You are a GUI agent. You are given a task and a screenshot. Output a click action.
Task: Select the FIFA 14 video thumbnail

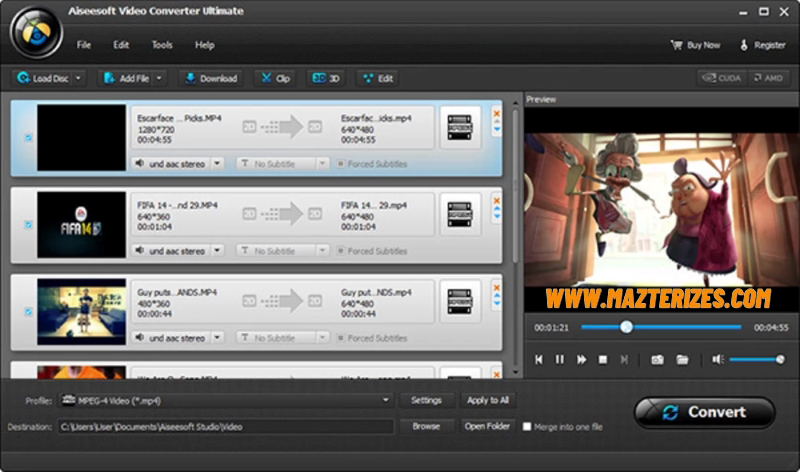81,225
